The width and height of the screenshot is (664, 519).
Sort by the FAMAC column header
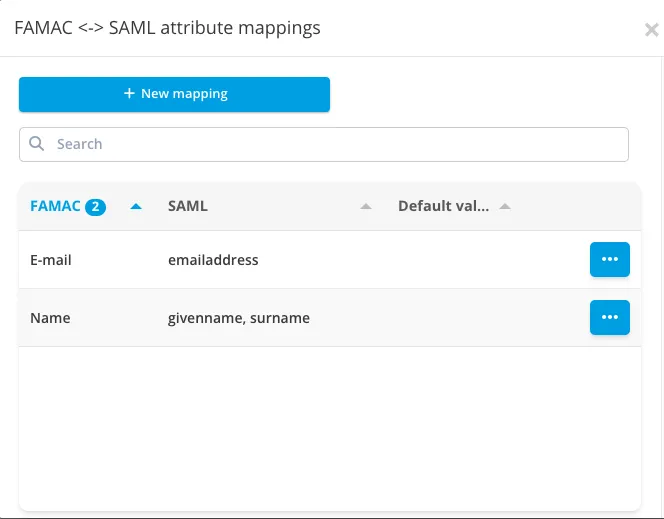pyautogui.click(x=55, y=206)
